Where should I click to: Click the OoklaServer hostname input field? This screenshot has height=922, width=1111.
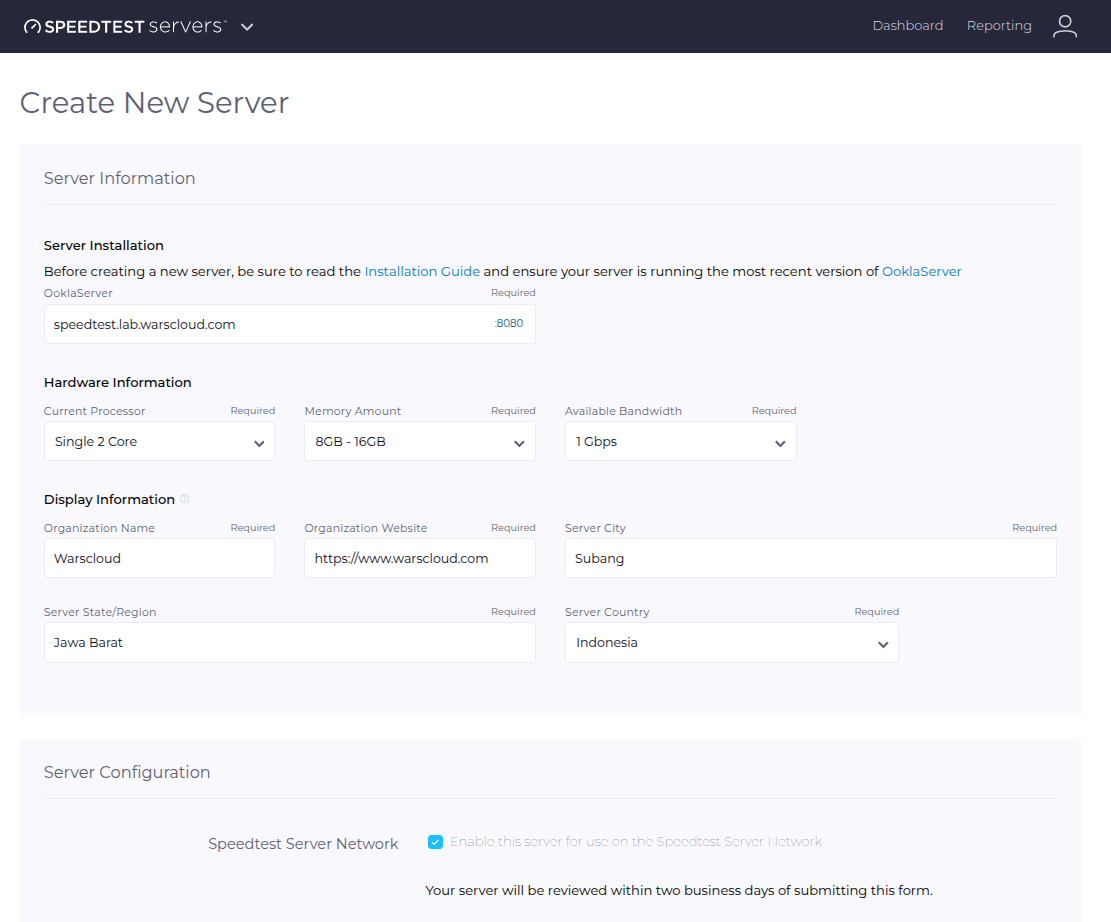click(x=250, y=324)
